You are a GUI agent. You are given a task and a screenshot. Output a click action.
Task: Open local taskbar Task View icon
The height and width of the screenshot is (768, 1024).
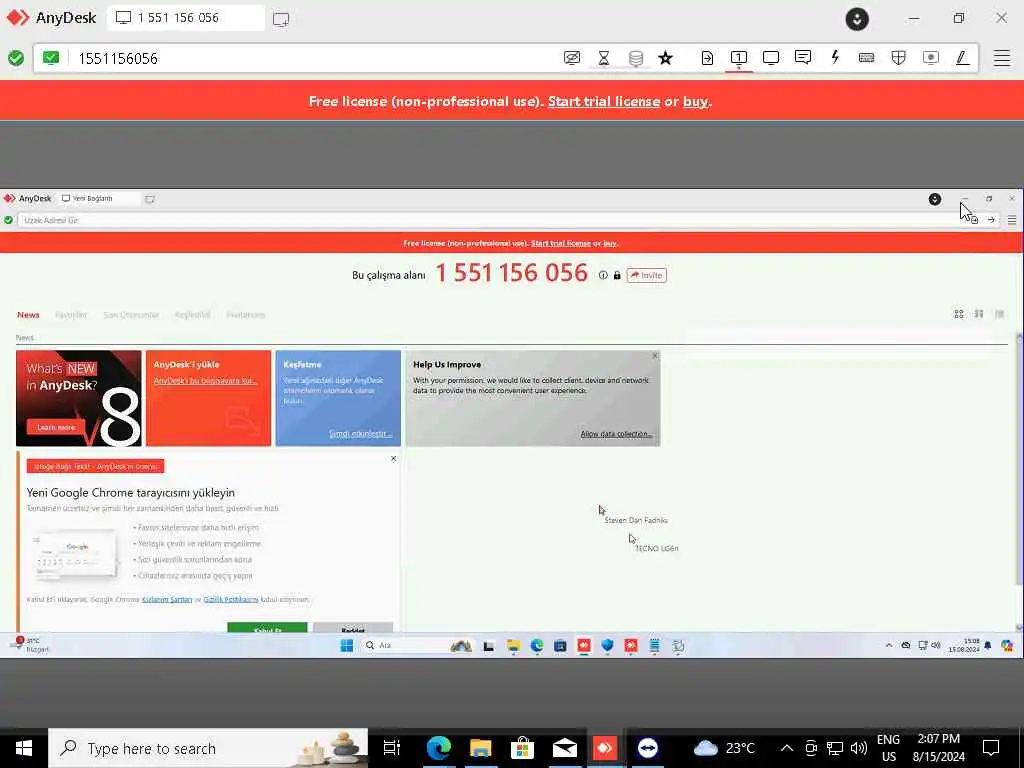coord(391,748)
